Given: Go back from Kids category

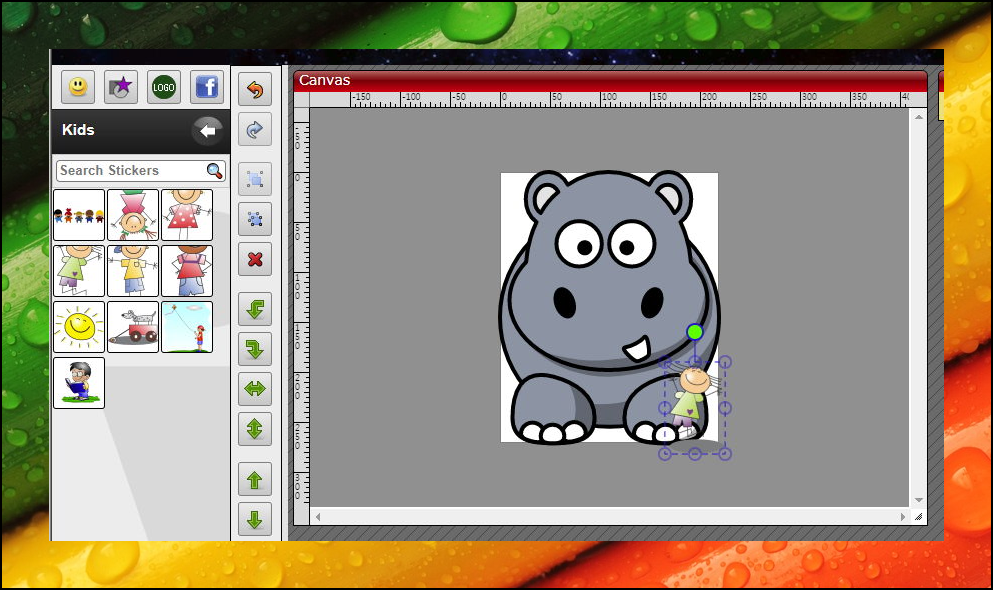Looking at the screenshot, I should [x=207, y=131].
